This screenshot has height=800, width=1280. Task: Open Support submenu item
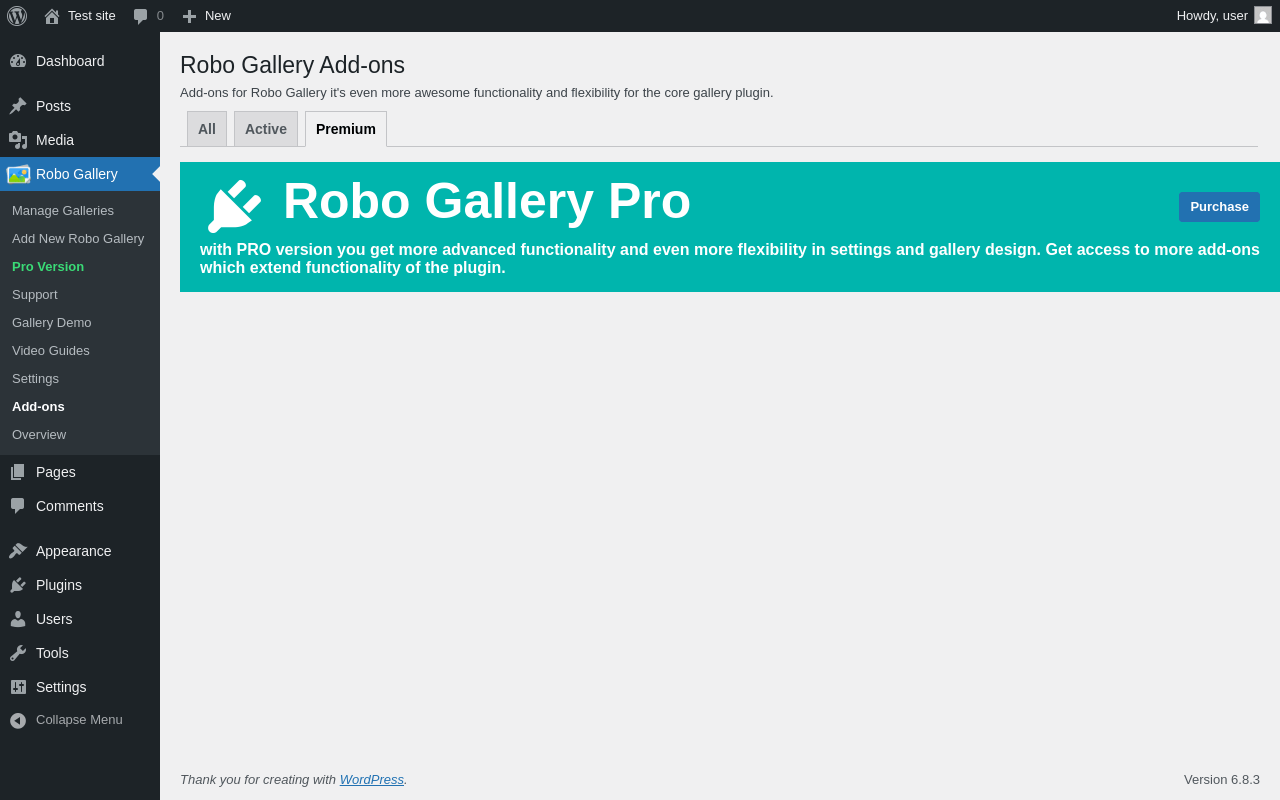(x=35, y=294)
